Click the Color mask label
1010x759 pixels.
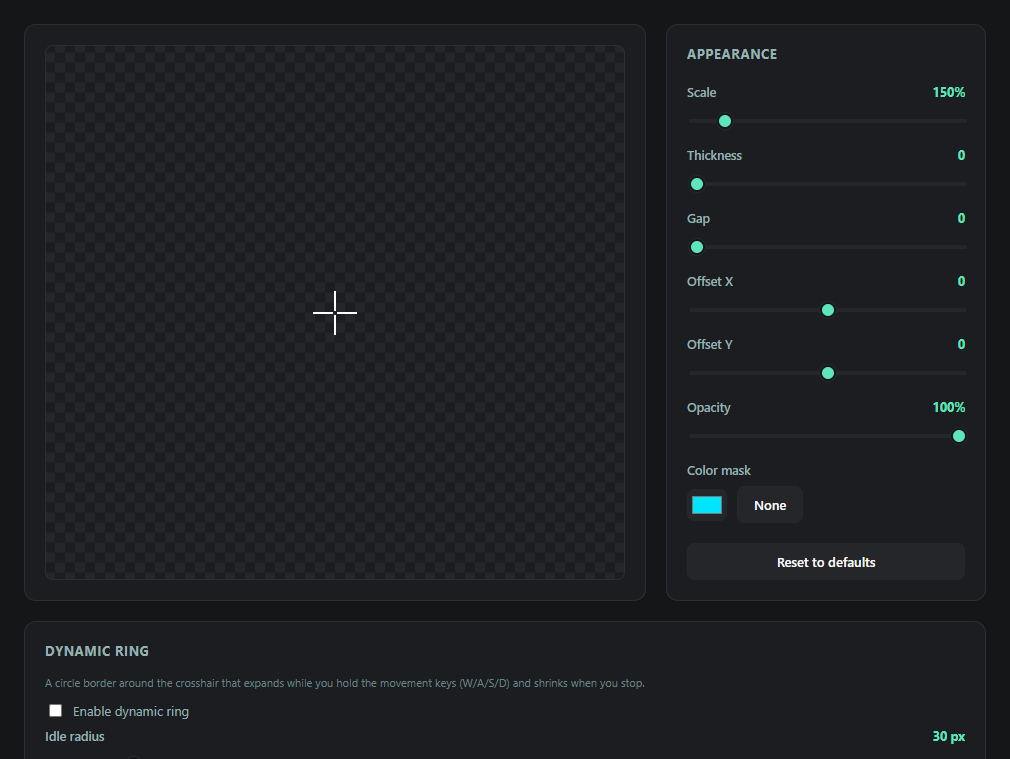719,470
